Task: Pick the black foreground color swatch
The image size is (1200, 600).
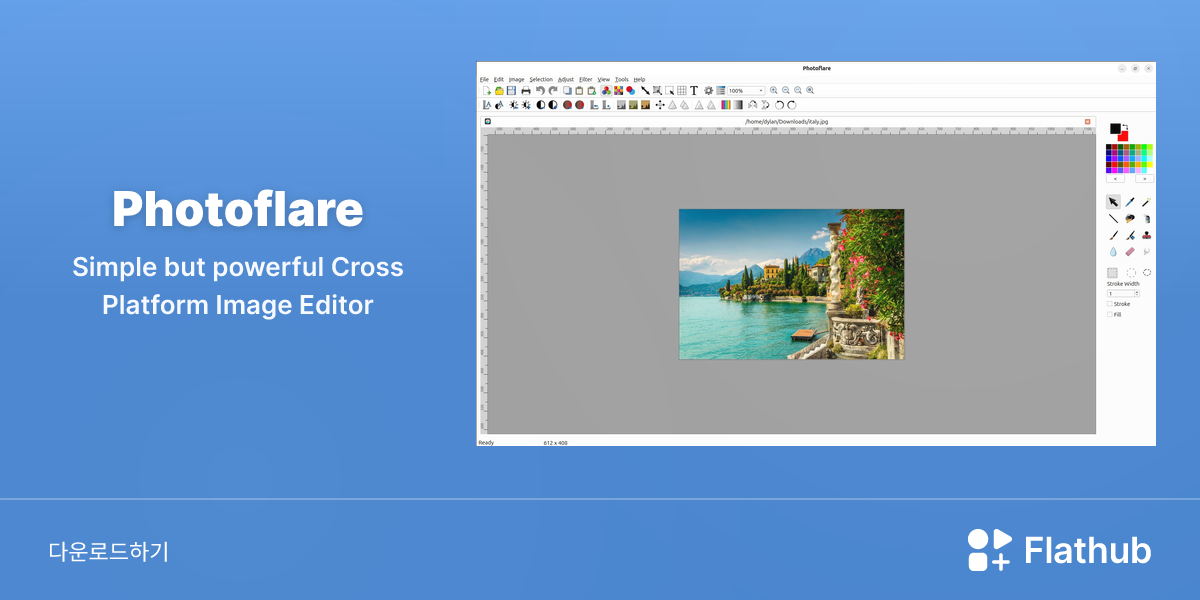Action: [x=1115, y=128]
